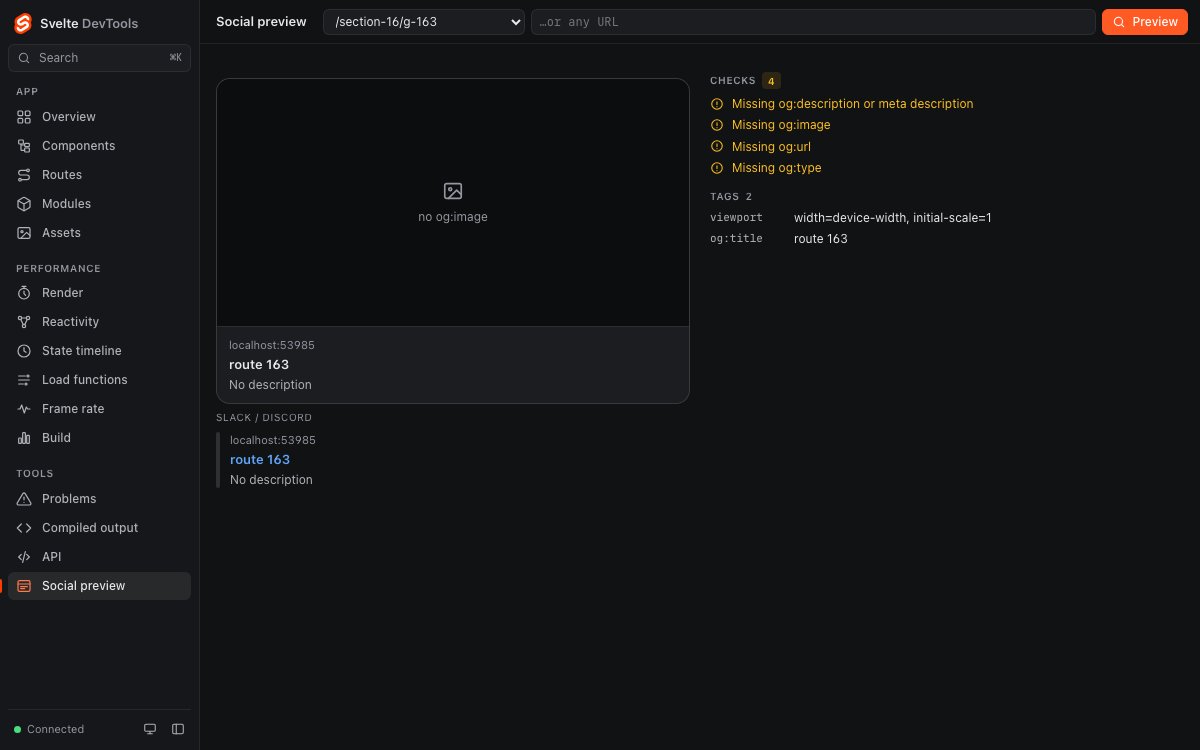Go to the Components section
1200x750 pixels.
click(x=99, y=146)
